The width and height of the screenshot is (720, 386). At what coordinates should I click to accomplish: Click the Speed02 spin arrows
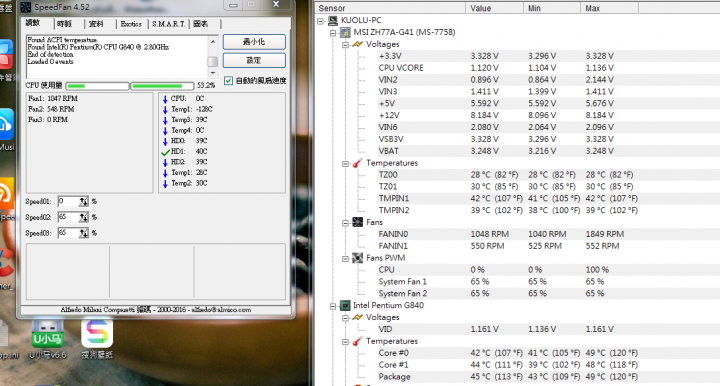[84, 218]
